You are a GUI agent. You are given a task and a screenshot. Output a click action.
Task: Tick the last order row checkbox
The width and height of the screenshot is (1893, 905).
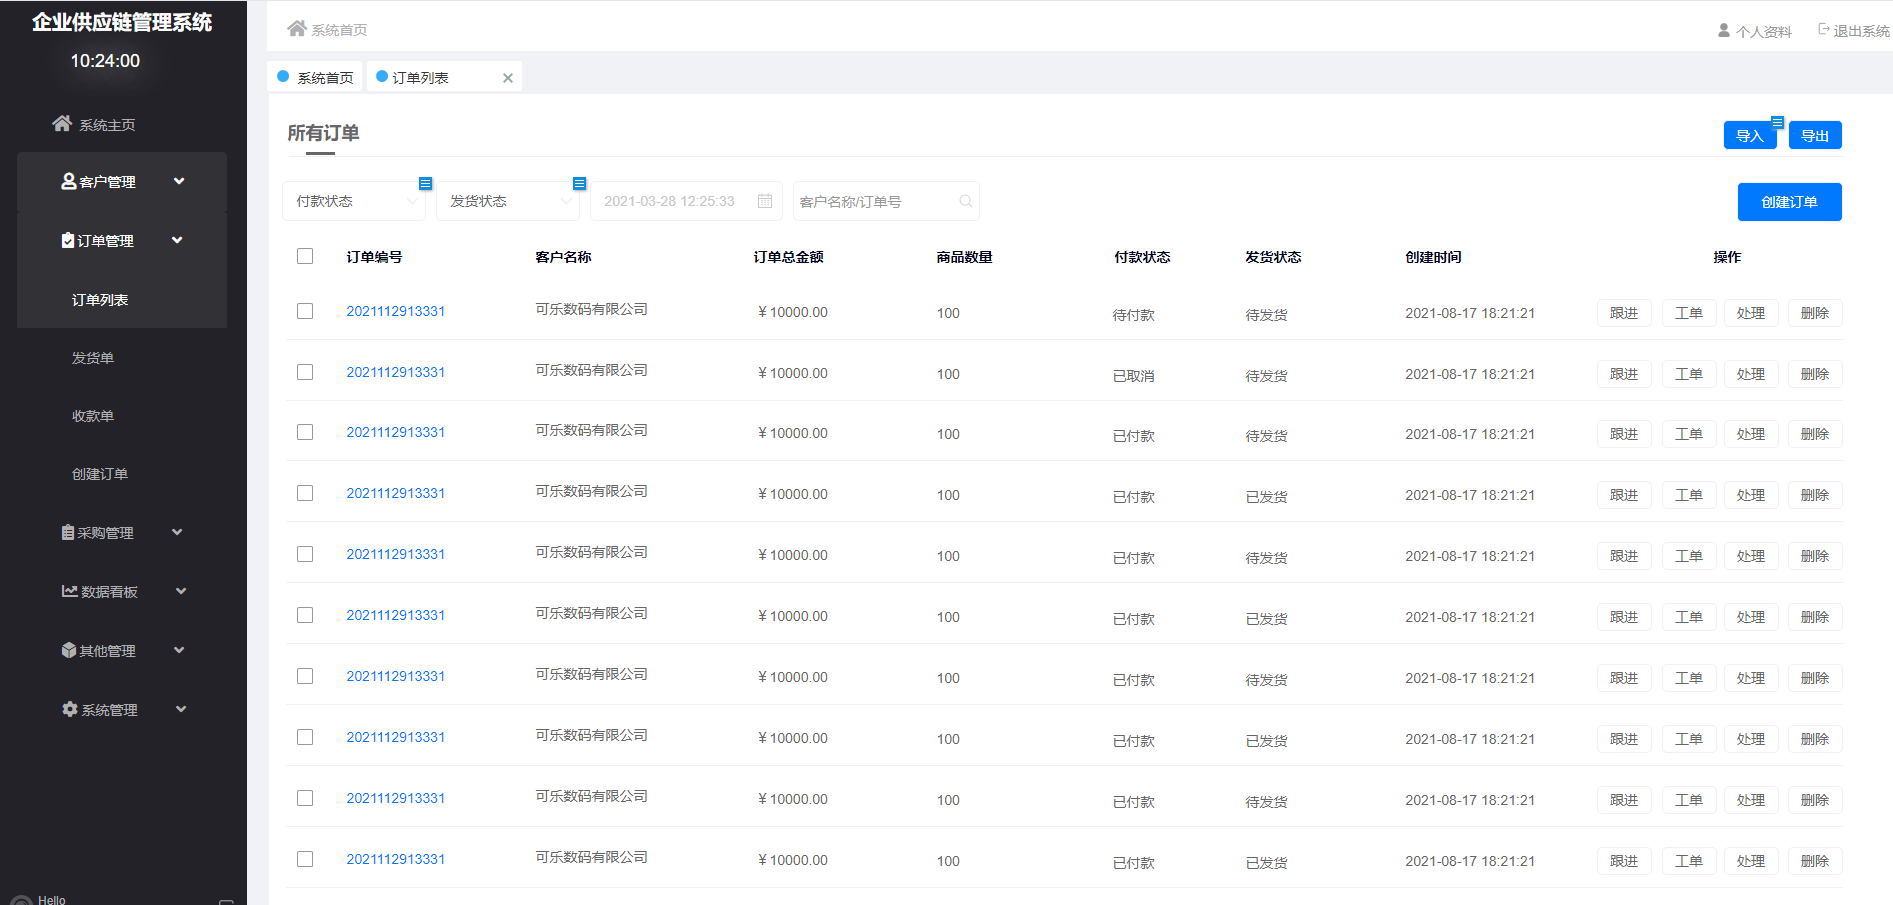(x=305, y=859)
